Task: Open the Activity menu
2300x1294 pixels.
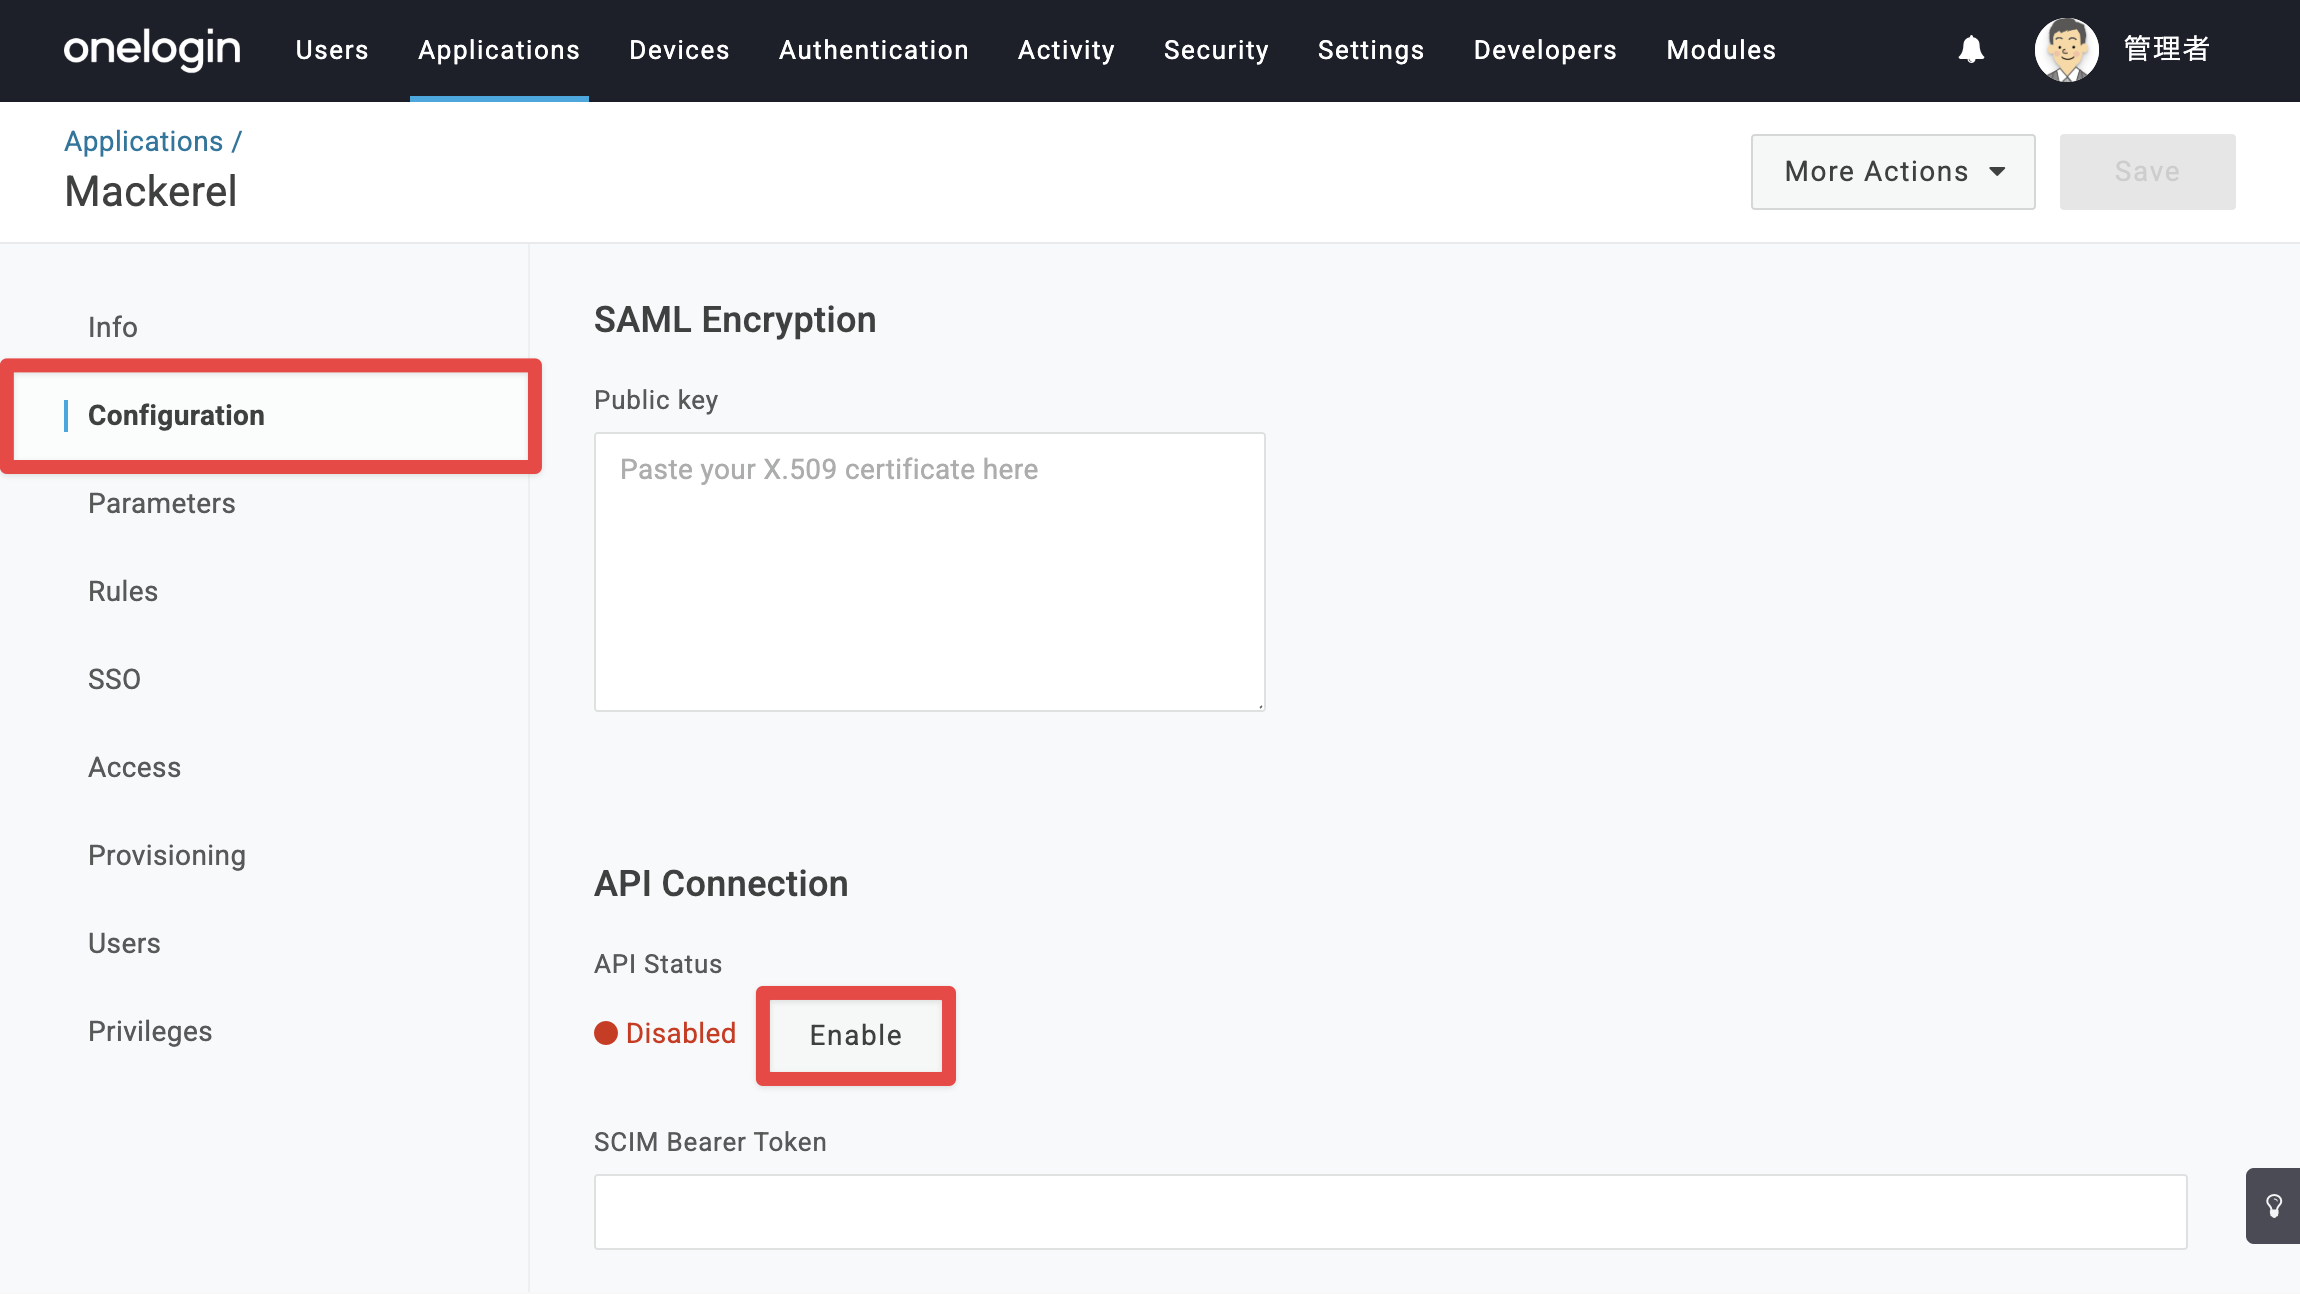Action: coord(1066,50)
